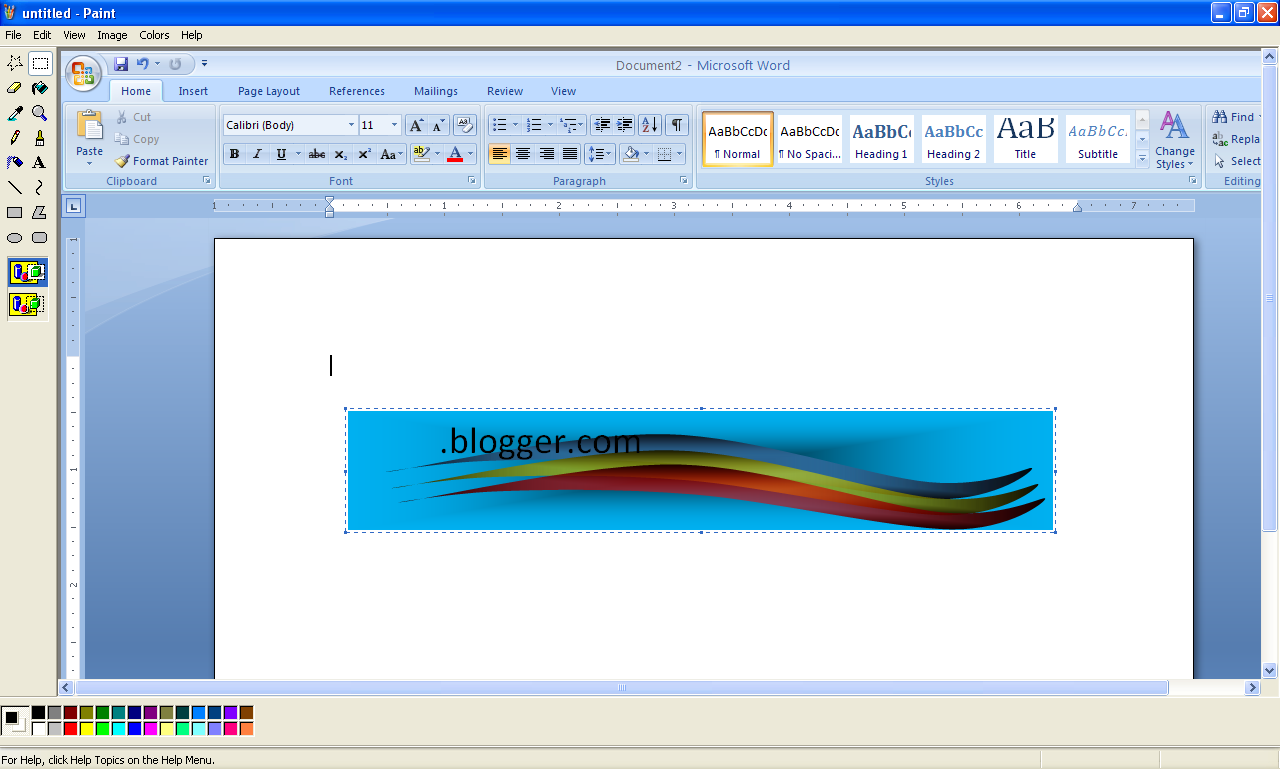Select the Rectangle shape tool
This screenshot has height=769, width=1280.
click(x=15, y=212)
